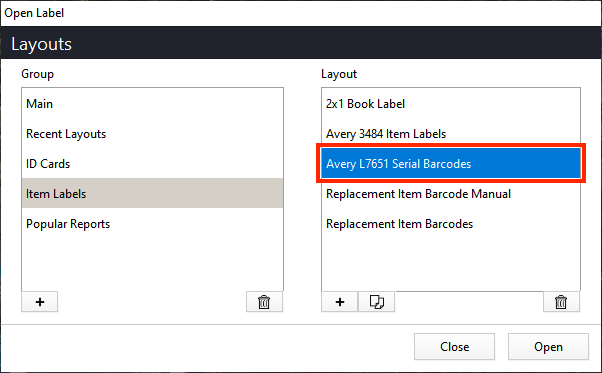This screenshot has width=602, height=373.
Task: Select the 2x1 Book Label layout
Action: pyautogui.click(x=451, y=104)
